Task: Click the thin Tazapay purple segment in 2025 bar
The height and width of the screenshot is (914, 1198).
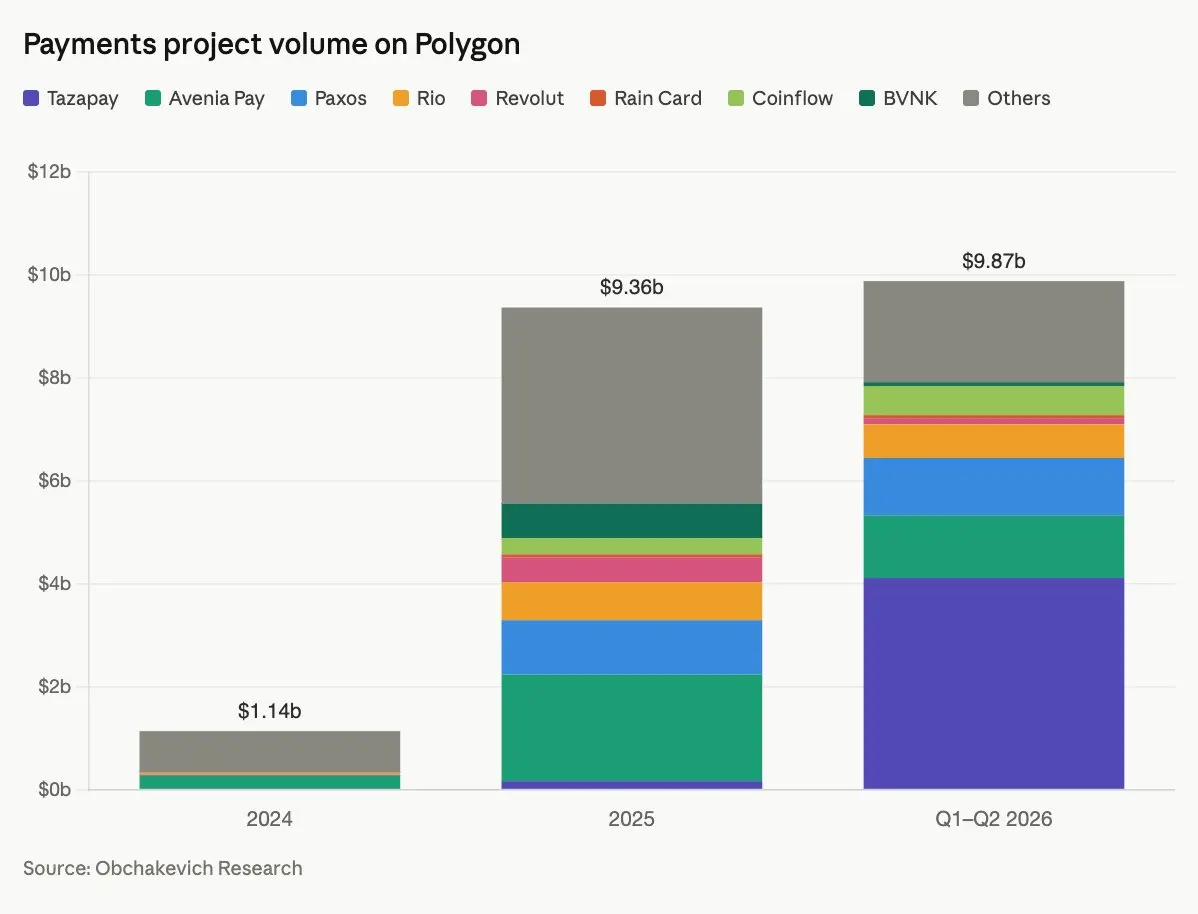Action: 632,786
